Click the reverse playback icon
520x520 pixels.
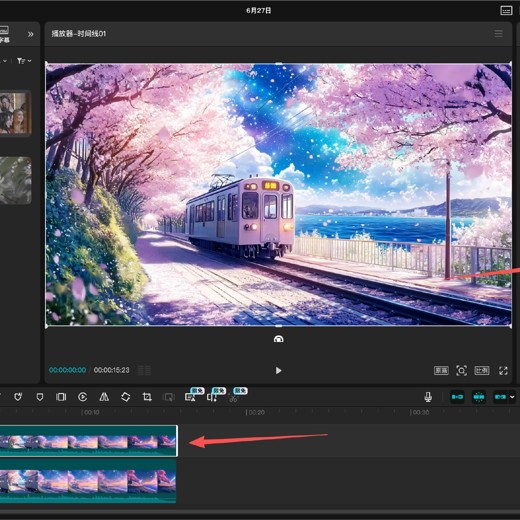tap(82, 397)
